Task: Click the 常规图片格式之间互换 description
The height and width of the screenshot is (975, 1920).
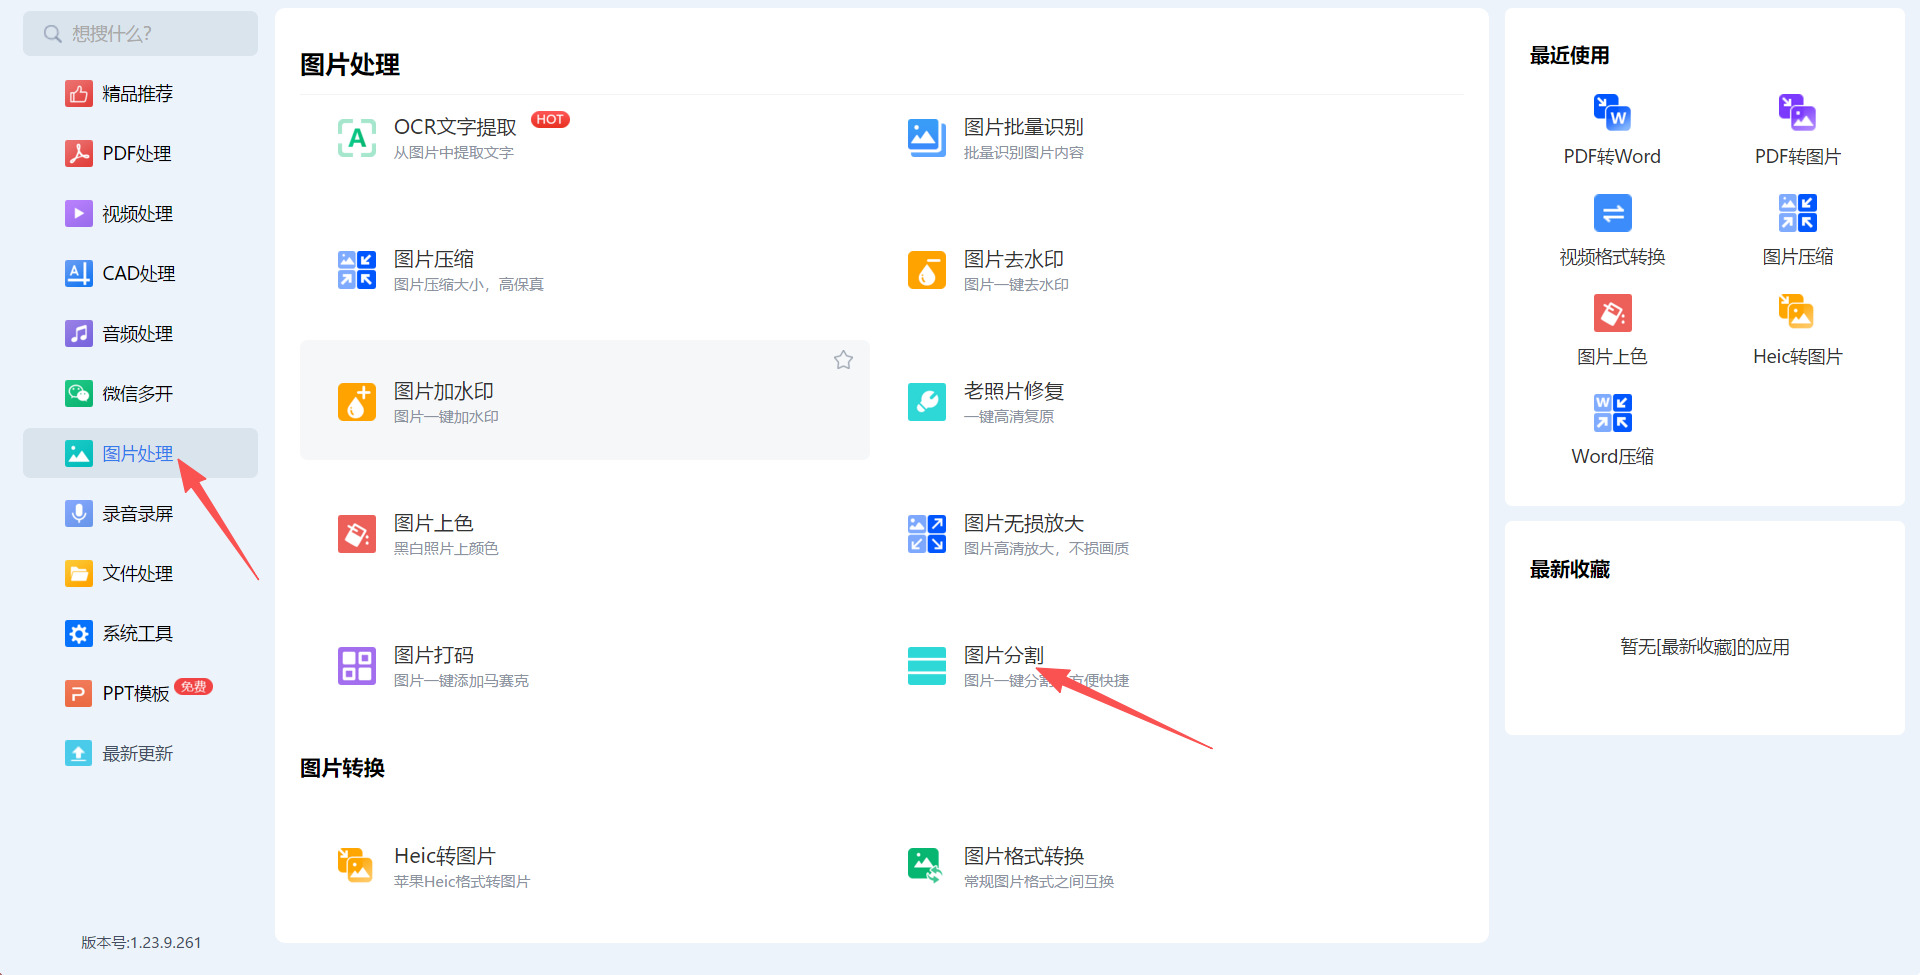Action: point(1039,881)
